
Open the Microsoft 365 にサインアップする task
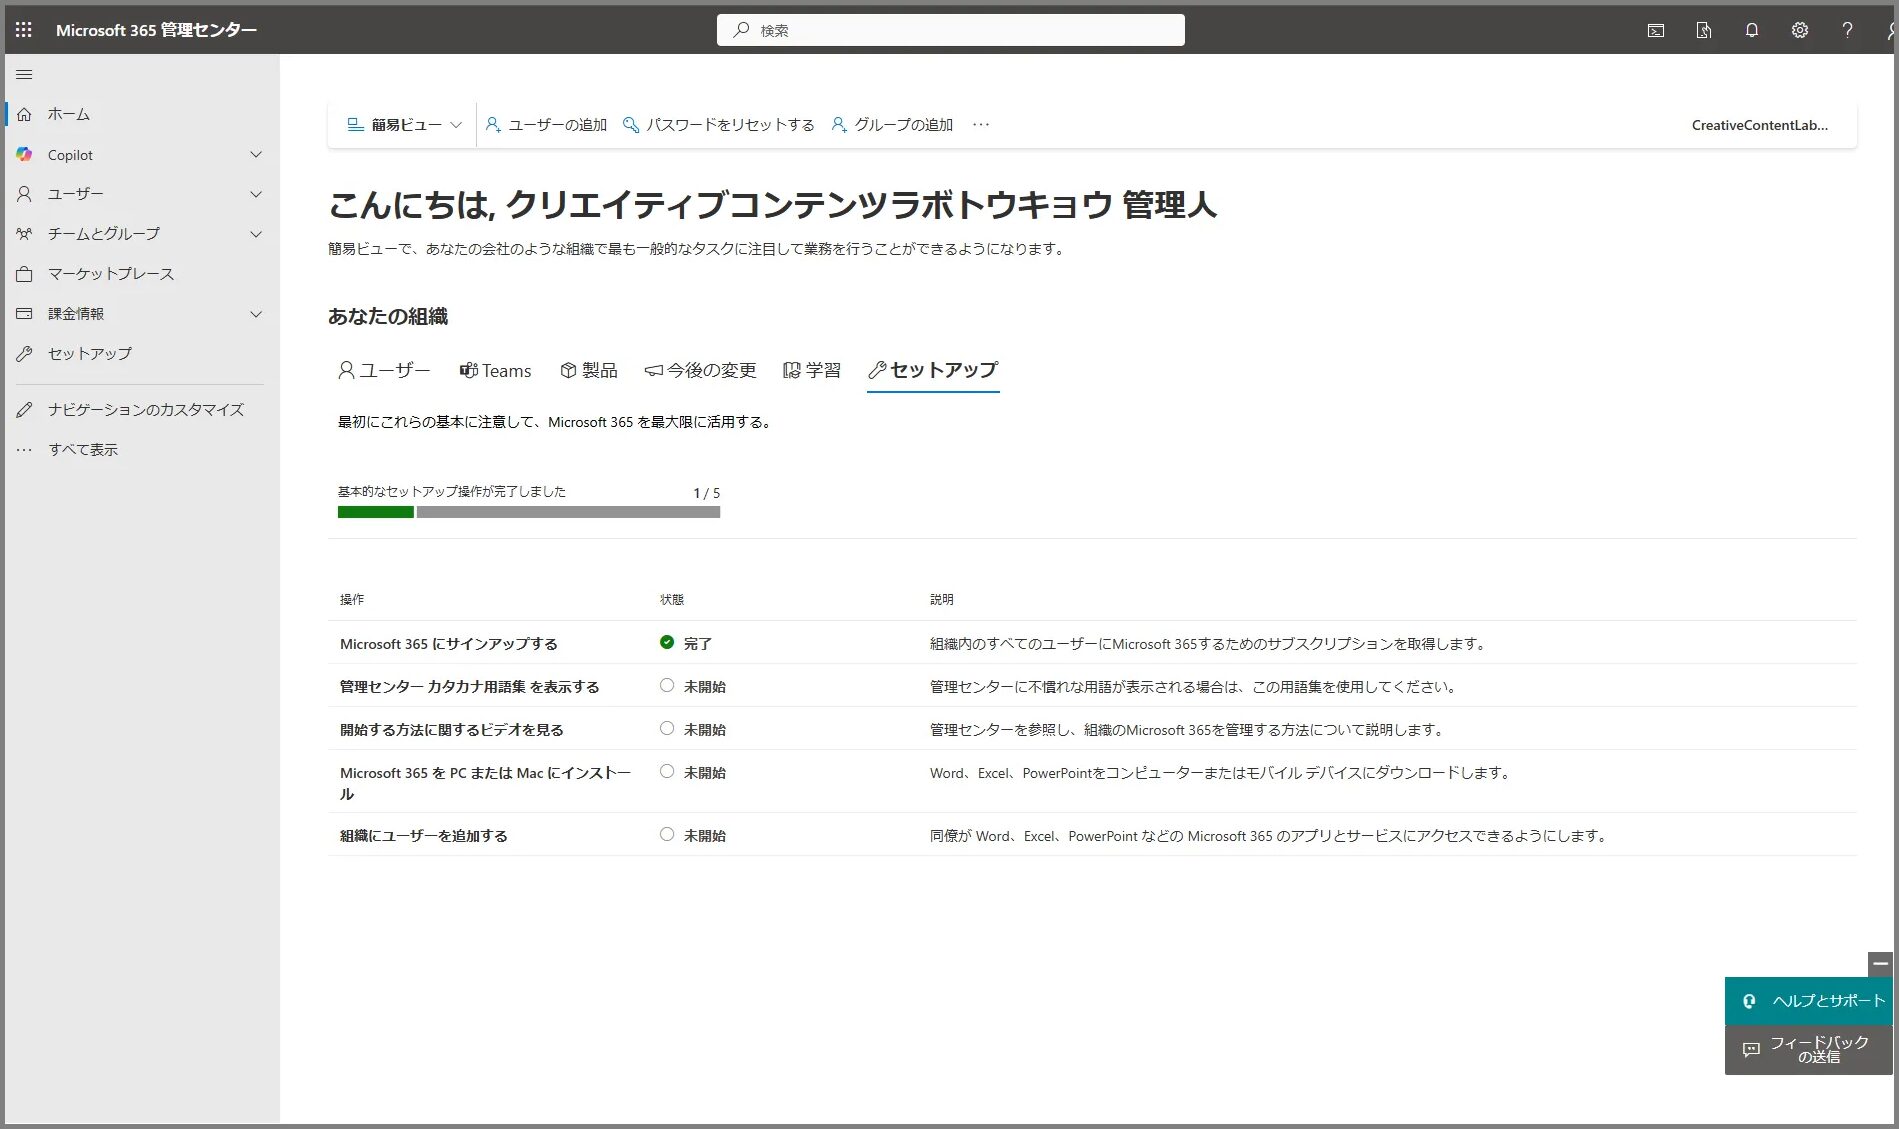pos(449,644)
